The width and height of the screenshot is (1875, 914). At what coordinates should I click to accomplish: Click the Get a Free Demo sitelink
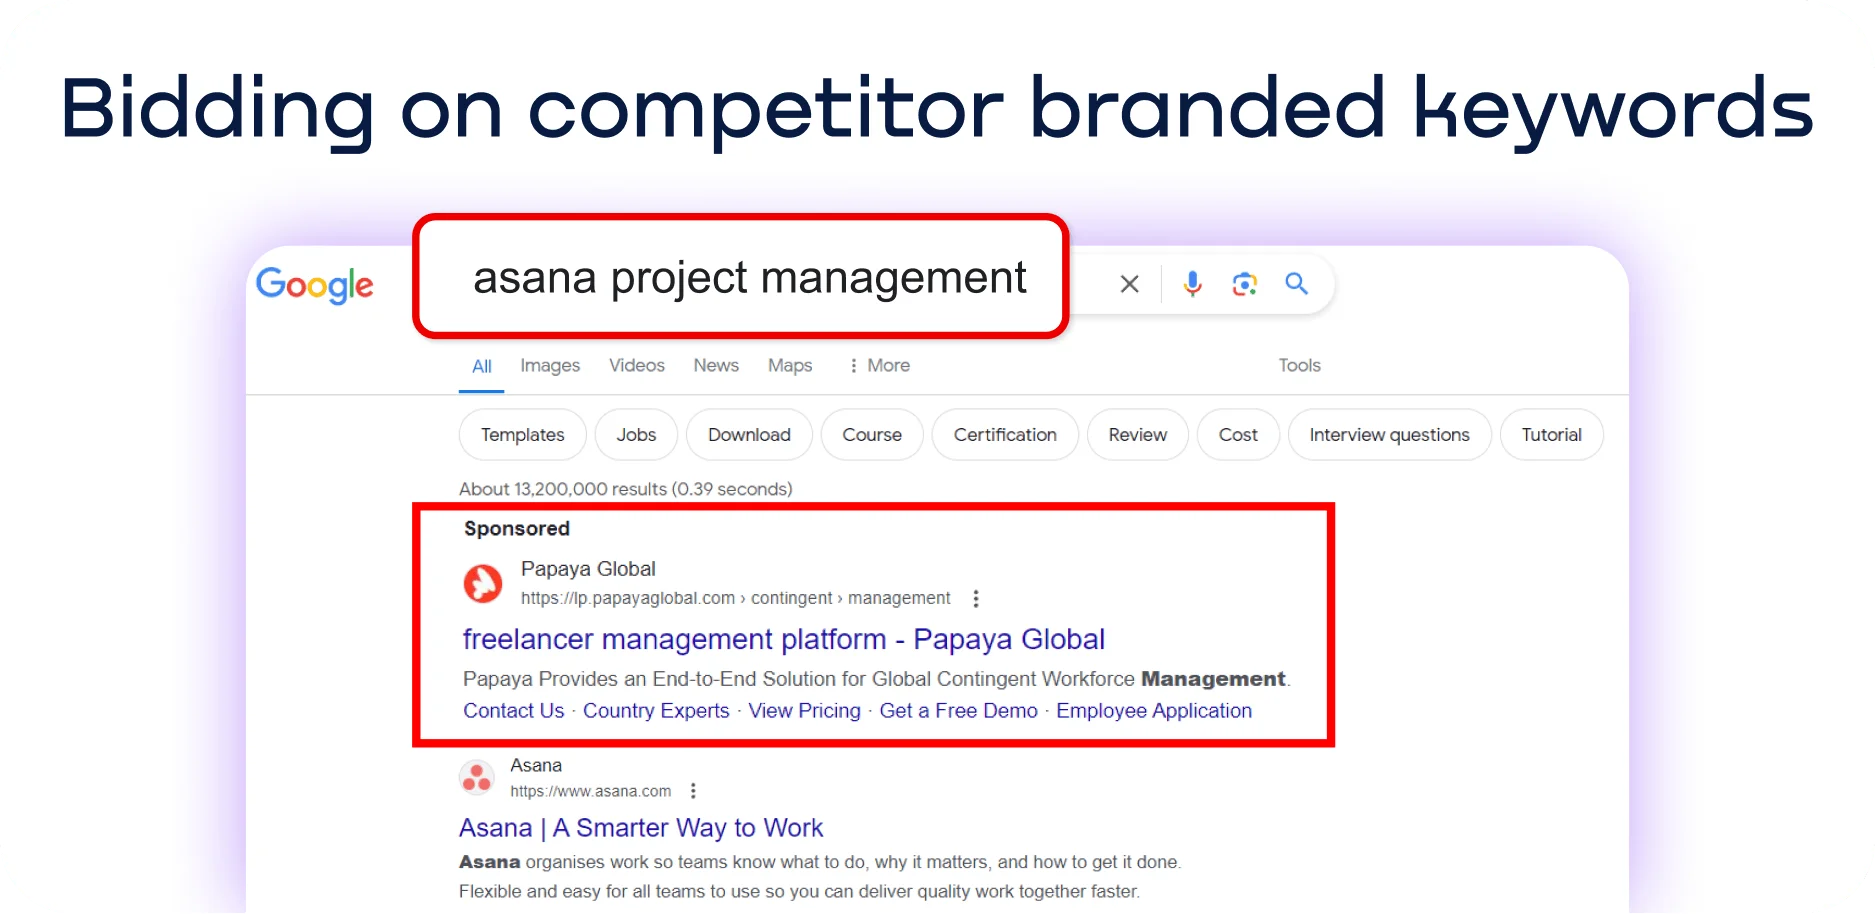click(x=957, y=710)
